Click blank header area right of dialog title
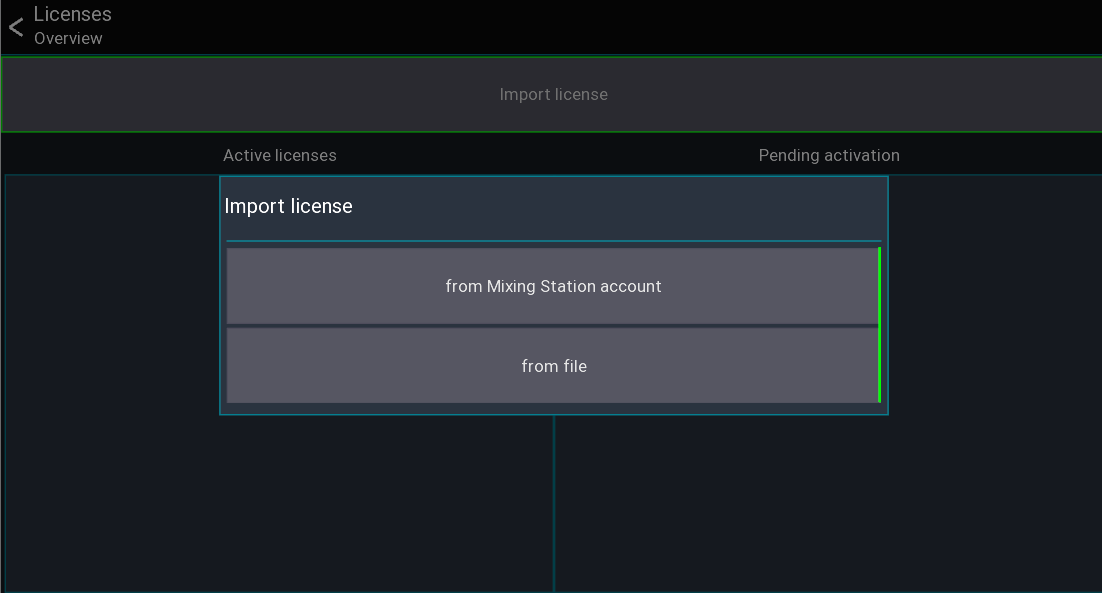This screenshot has width=1102, height=593. coord(618,207)
